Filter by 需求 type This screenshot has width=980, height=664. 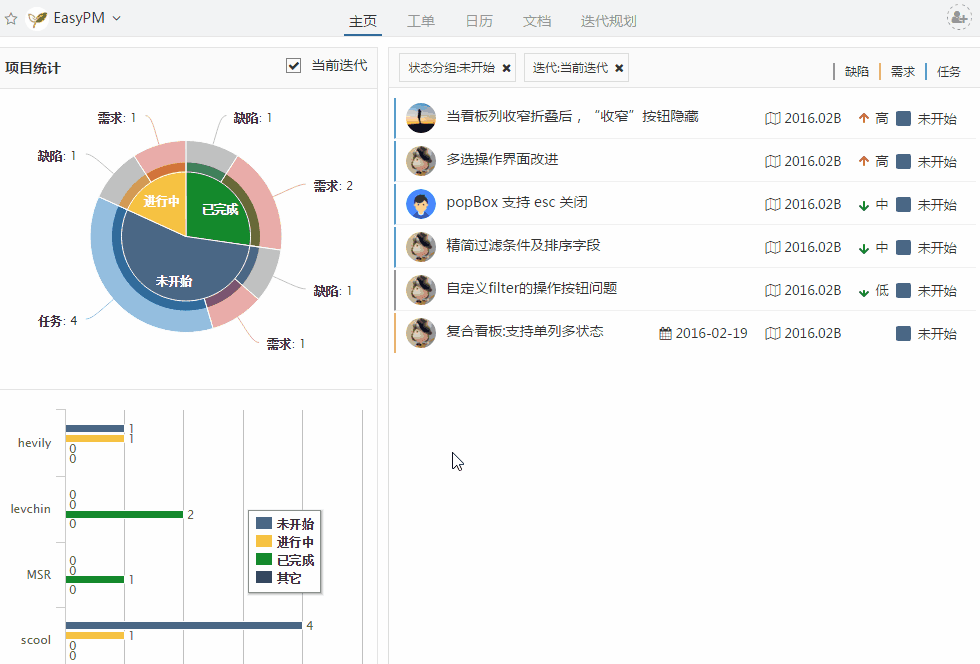(902, 72)
